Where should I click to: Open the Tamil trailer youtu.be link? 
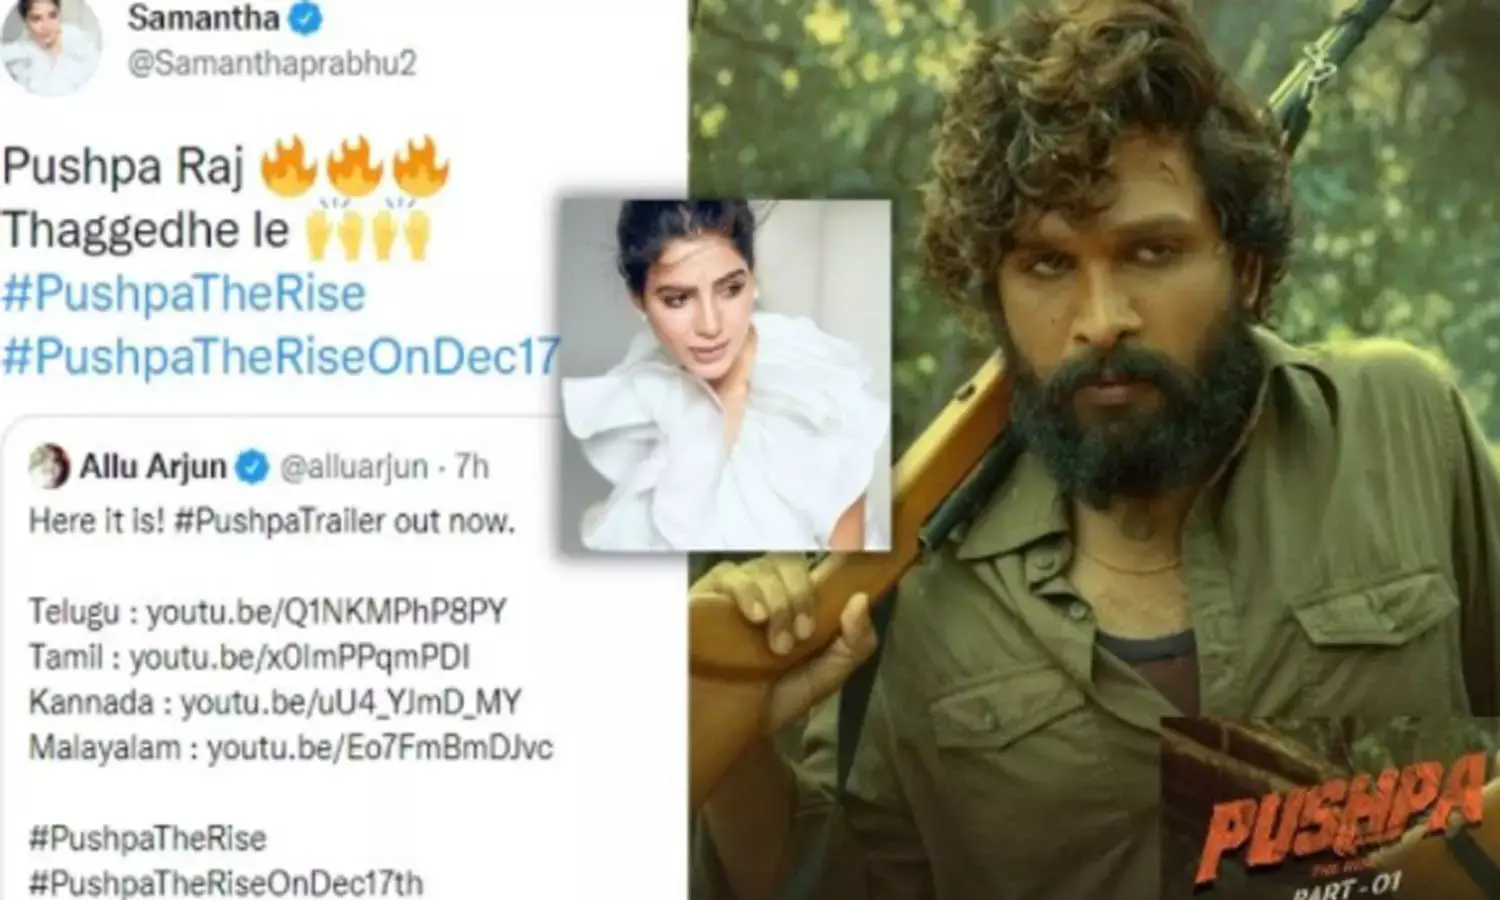300,657
